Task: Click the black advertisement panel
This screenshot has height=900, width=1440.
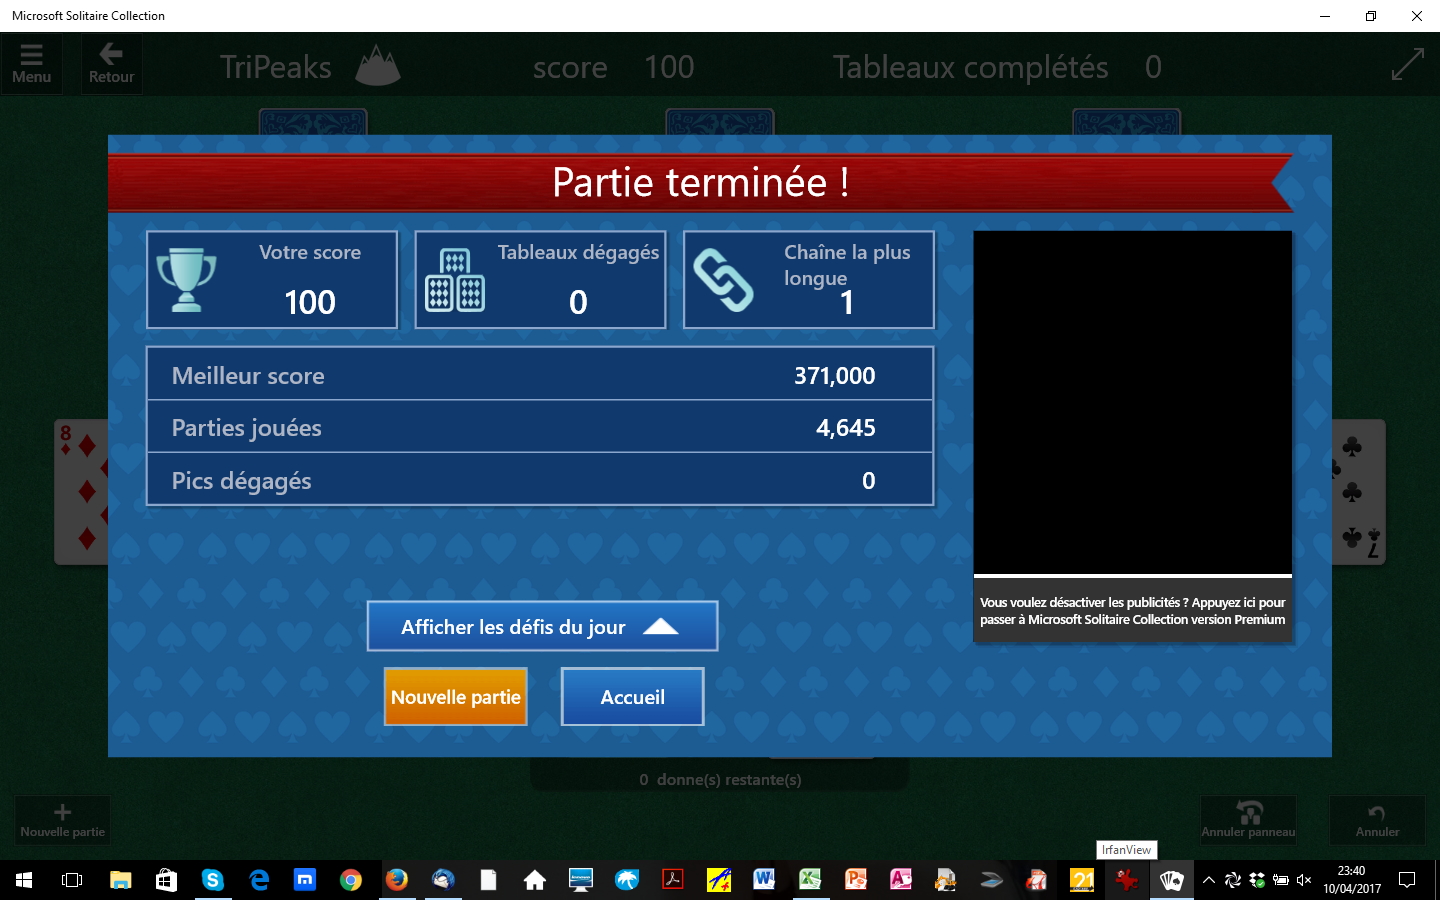Action: tap(1132, 403)
